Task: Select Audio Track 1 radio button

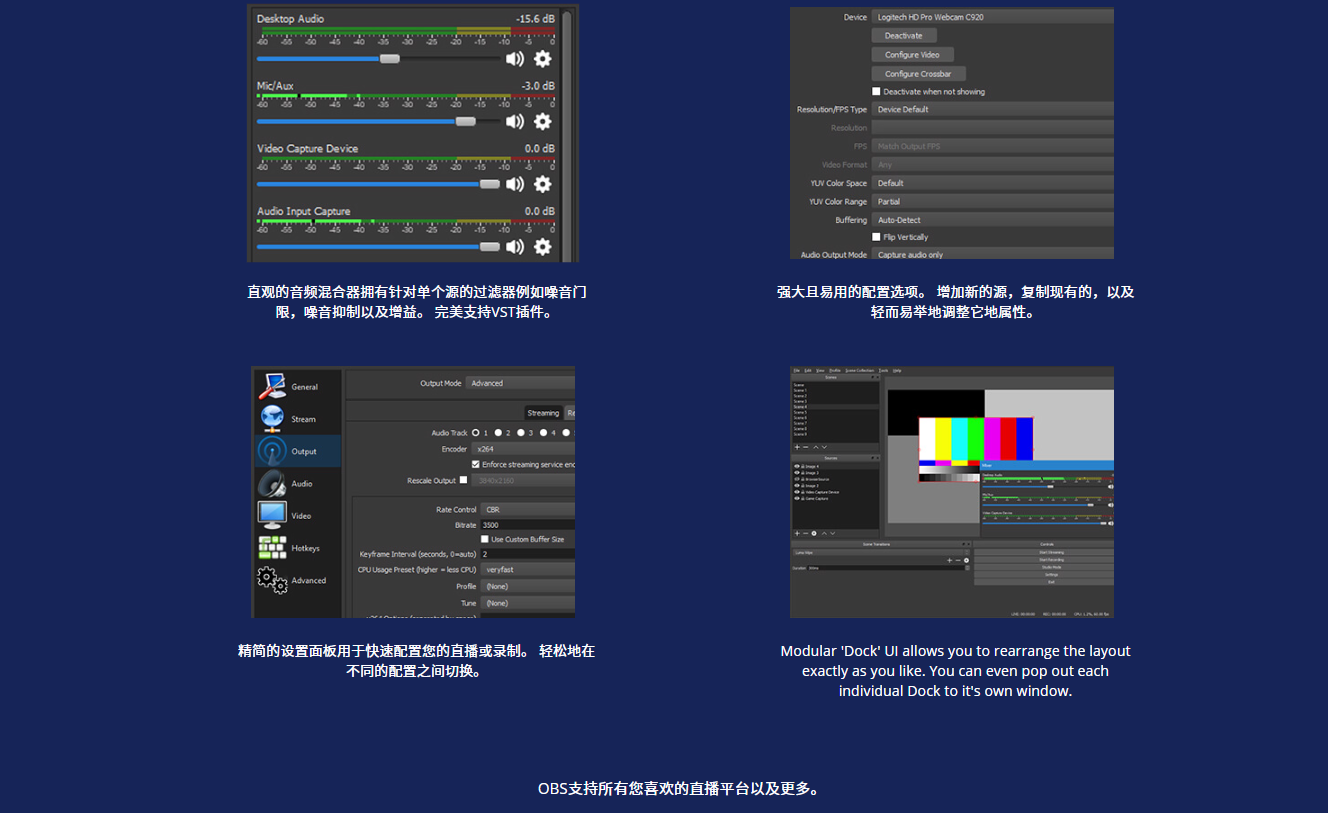Action: tap(476, 433)
